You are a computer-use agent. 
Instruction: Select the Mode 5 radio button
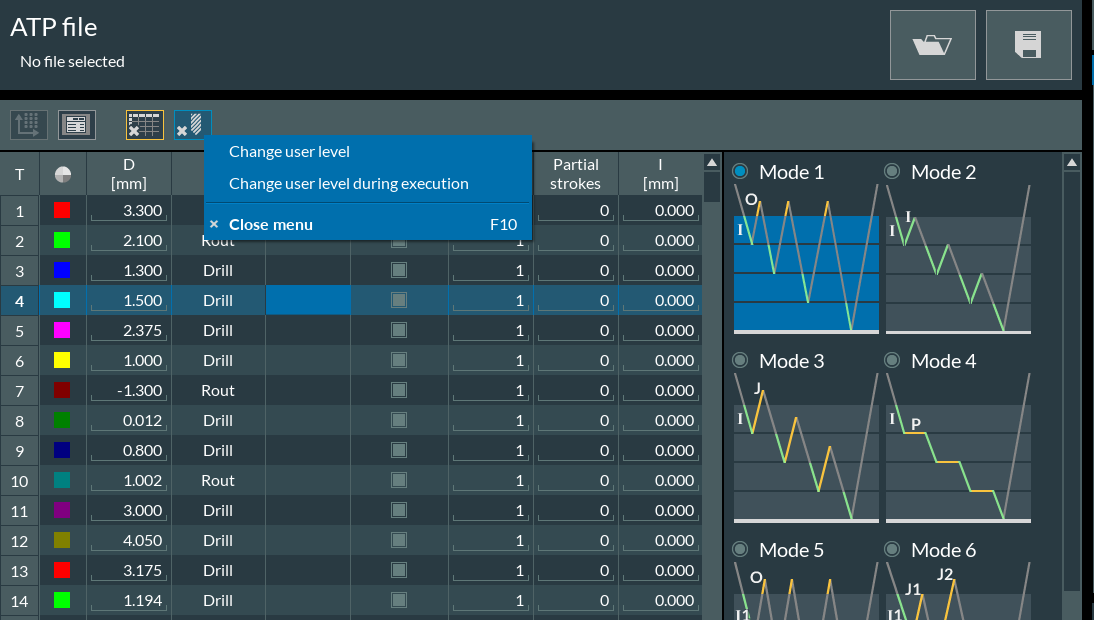point(740,550)
